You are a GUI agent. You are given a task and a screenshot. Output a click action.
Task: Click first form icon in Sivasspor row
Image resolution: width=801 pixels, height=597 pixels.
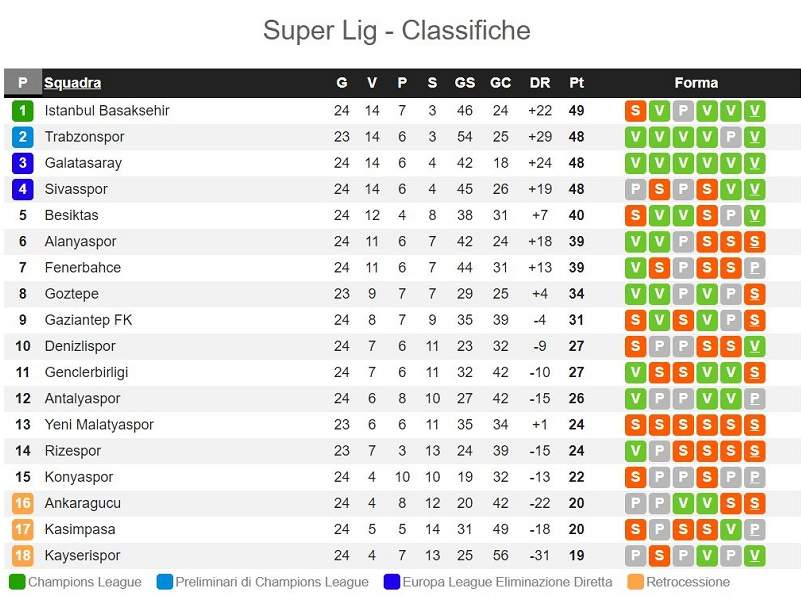635,189
